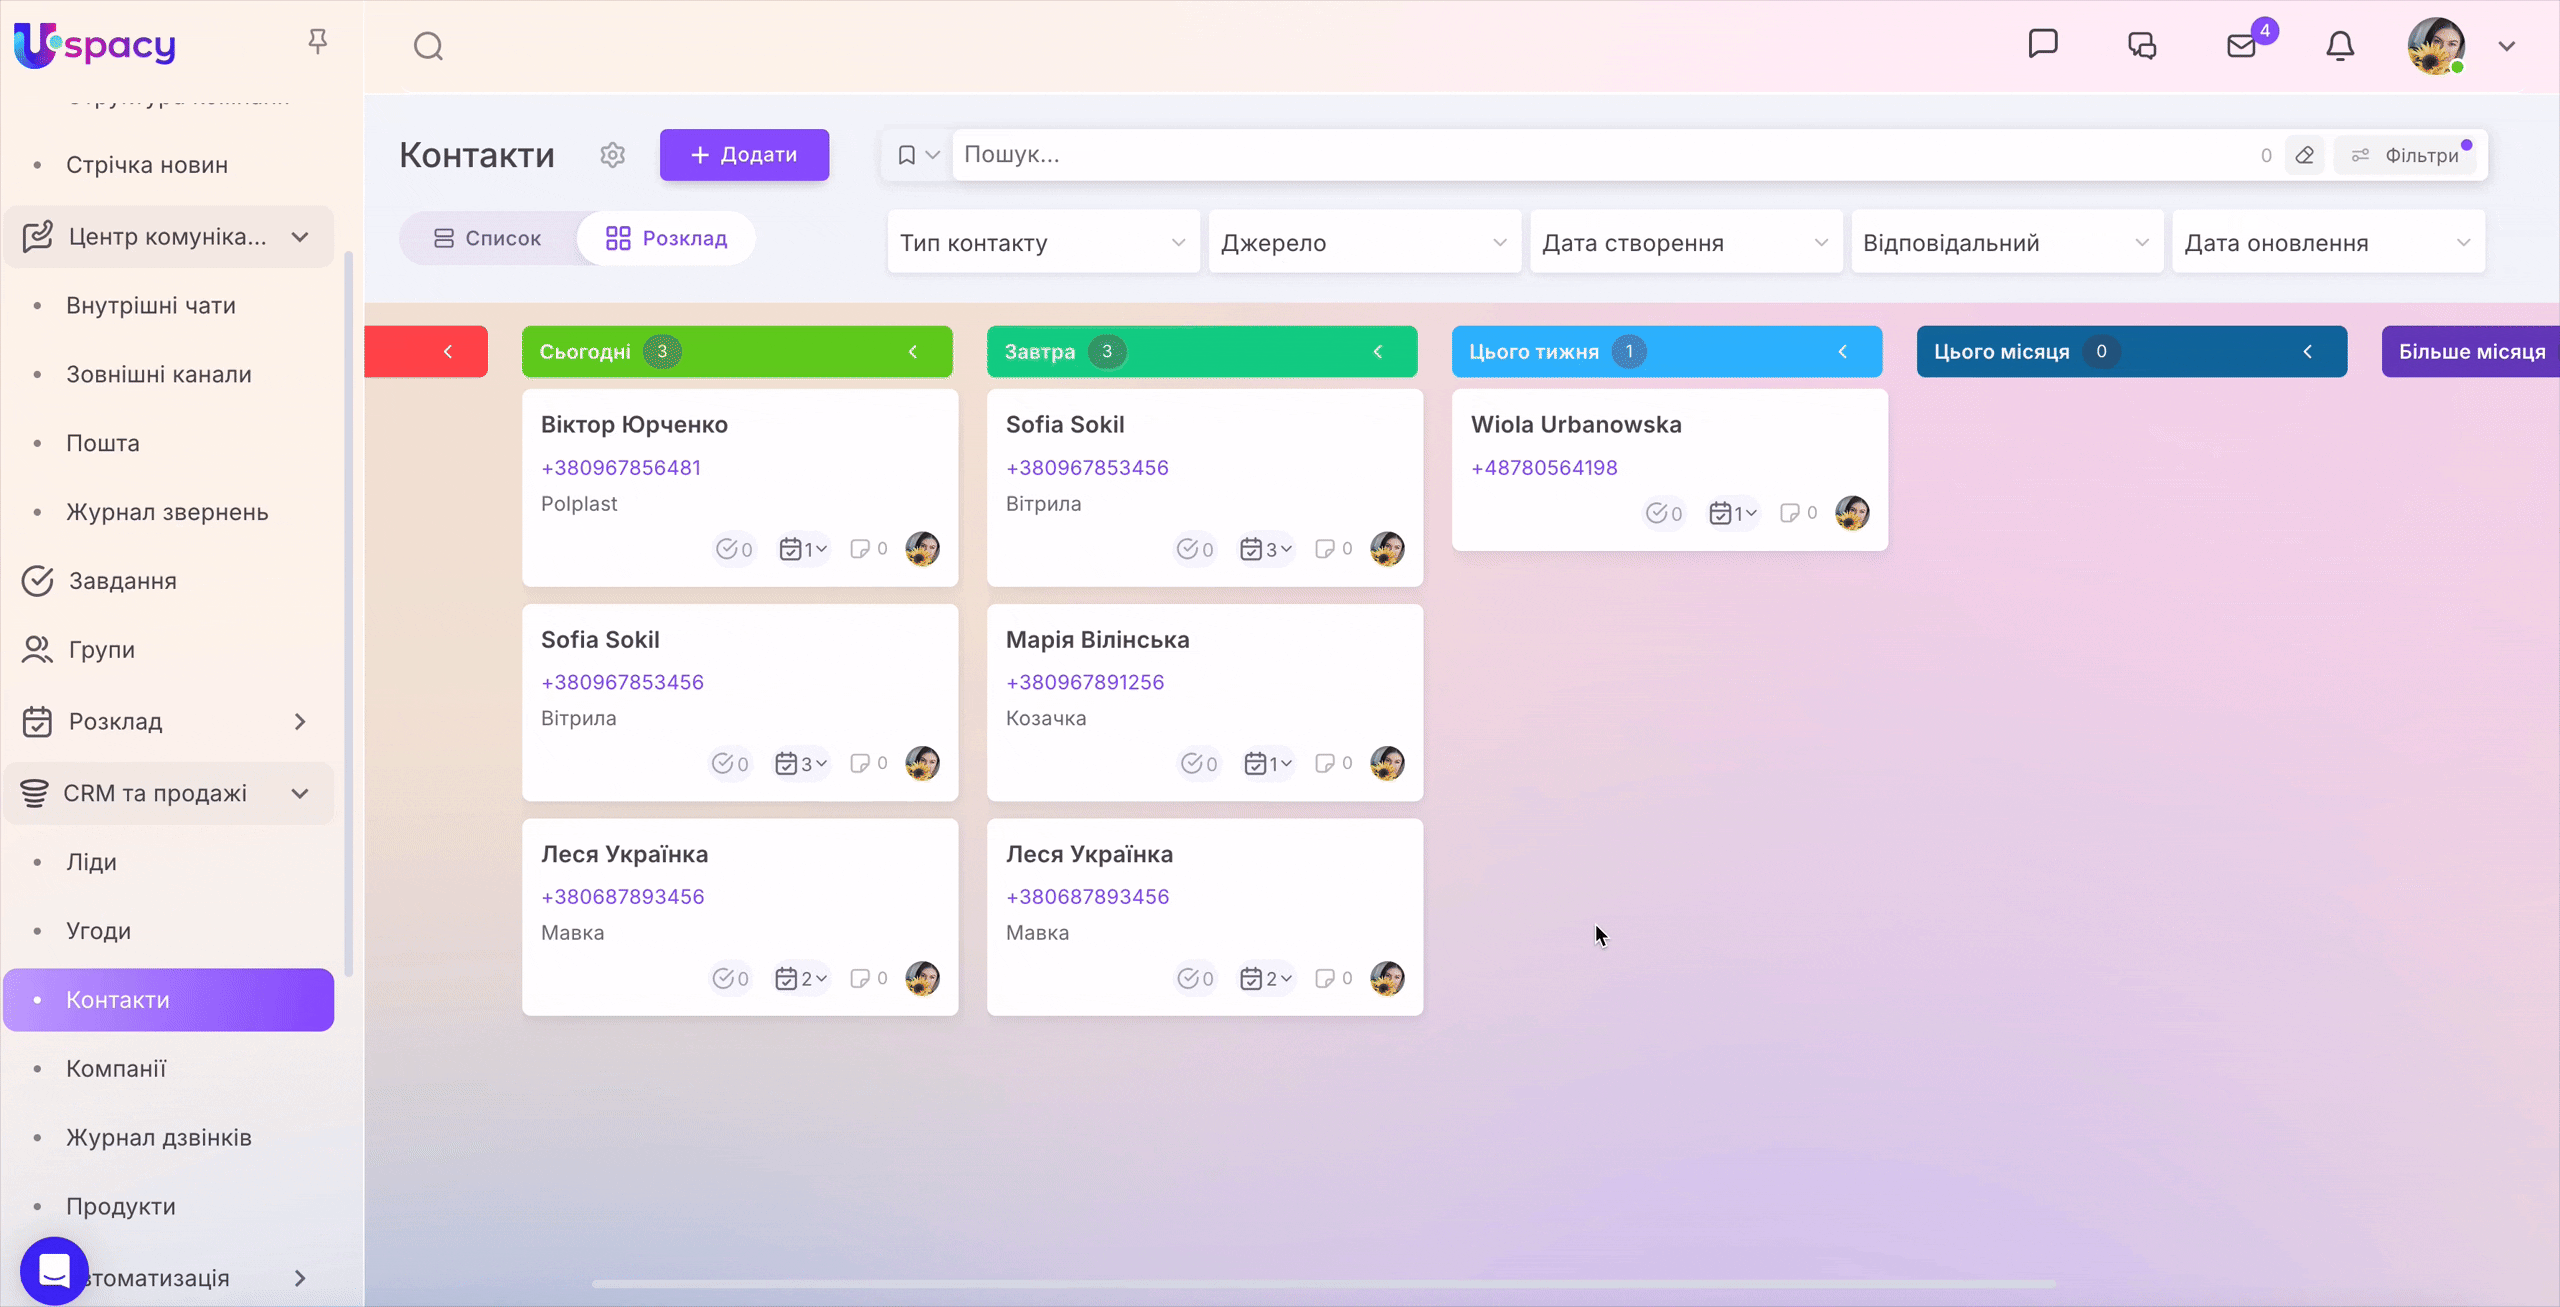This screenshot has height=1307, width=2560.
Task: Collapse the Цього тижня column
Action: coord(1842,352)
